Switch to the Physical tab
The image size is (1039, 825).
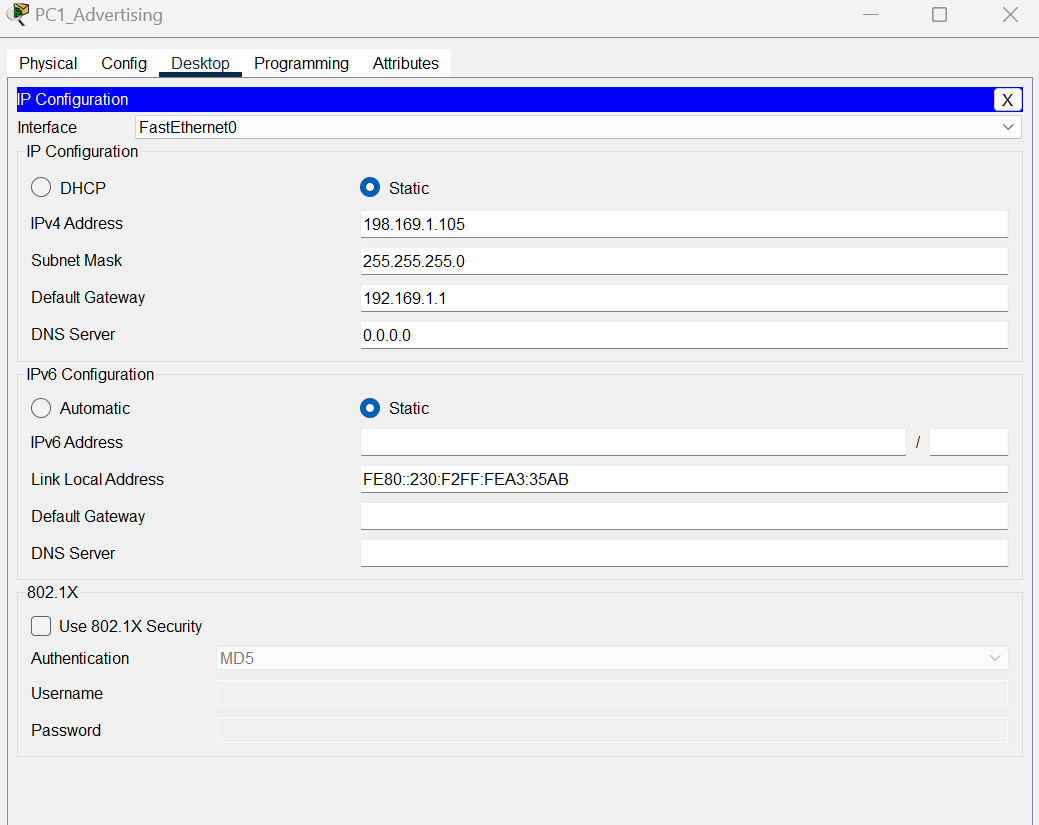click(x=48, y=64)
